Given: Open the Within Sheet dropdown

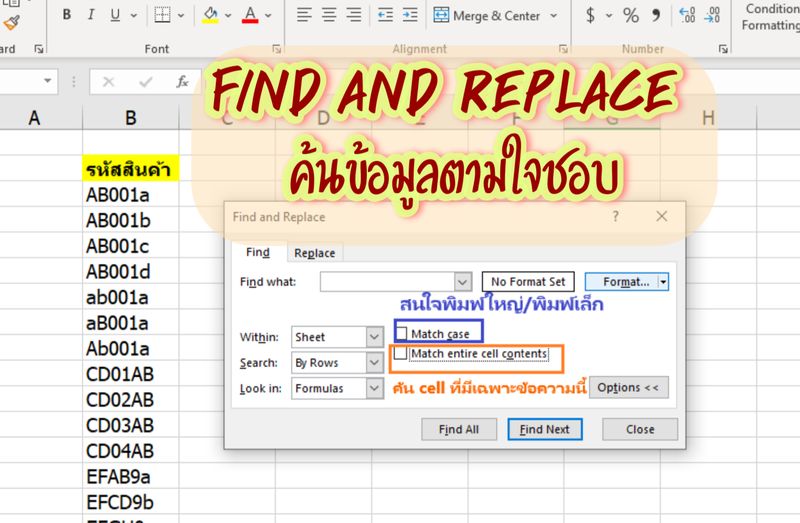Looking at the screenshot, I should 374,337.
